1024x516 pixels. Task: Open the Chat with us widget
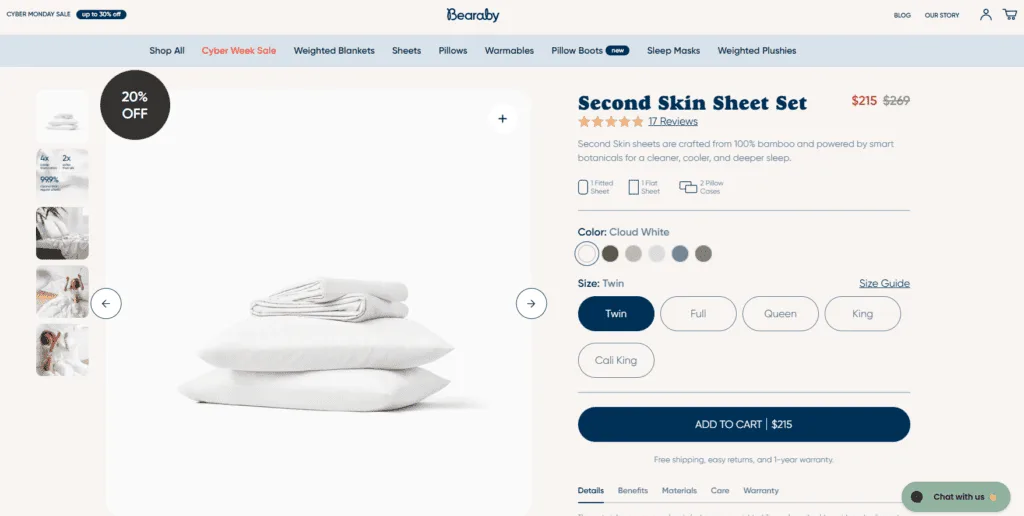pyautogui.click(x=955, y=497)
